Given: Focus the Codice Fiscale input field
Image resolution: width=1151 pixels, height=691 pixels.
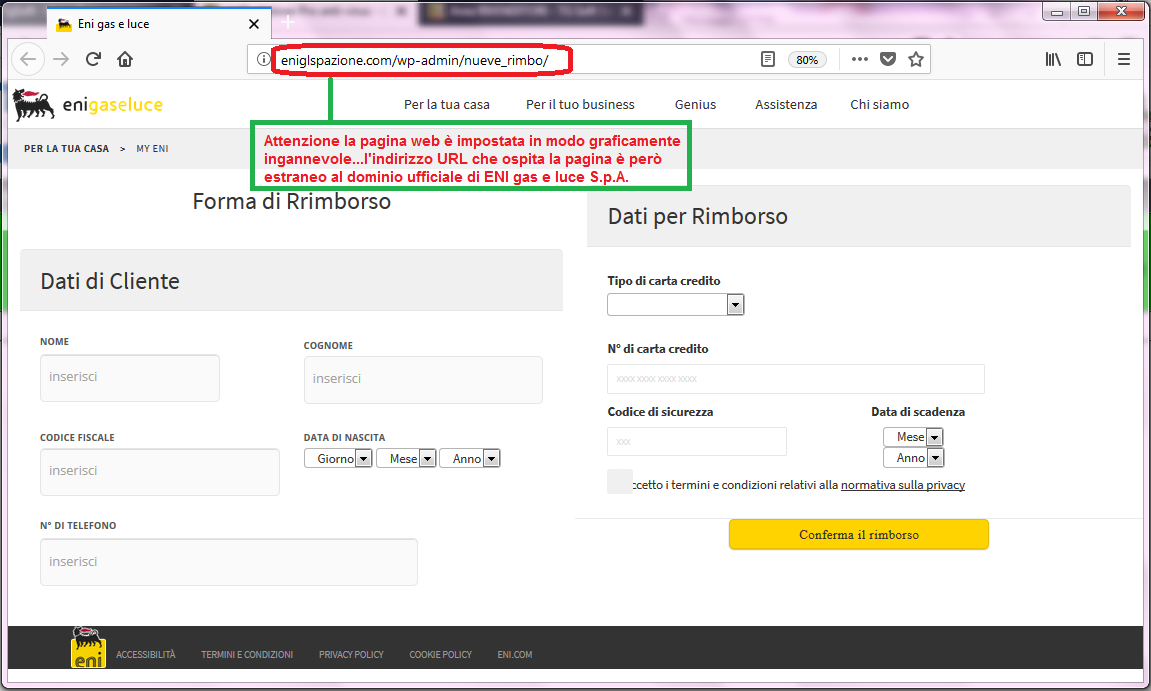Looking at the screenshot, I should click(160, 472).
